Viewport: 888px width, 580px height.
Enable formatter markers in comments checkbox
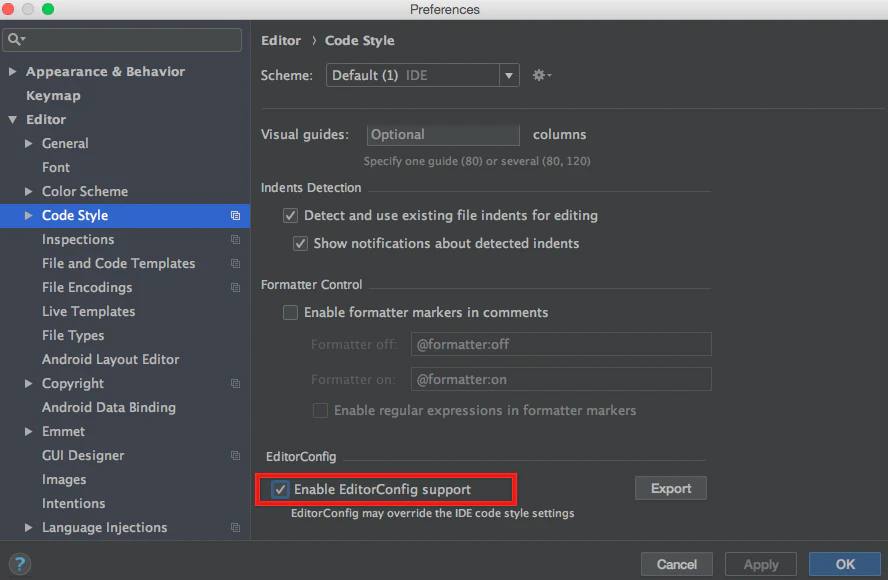[291, 313]
